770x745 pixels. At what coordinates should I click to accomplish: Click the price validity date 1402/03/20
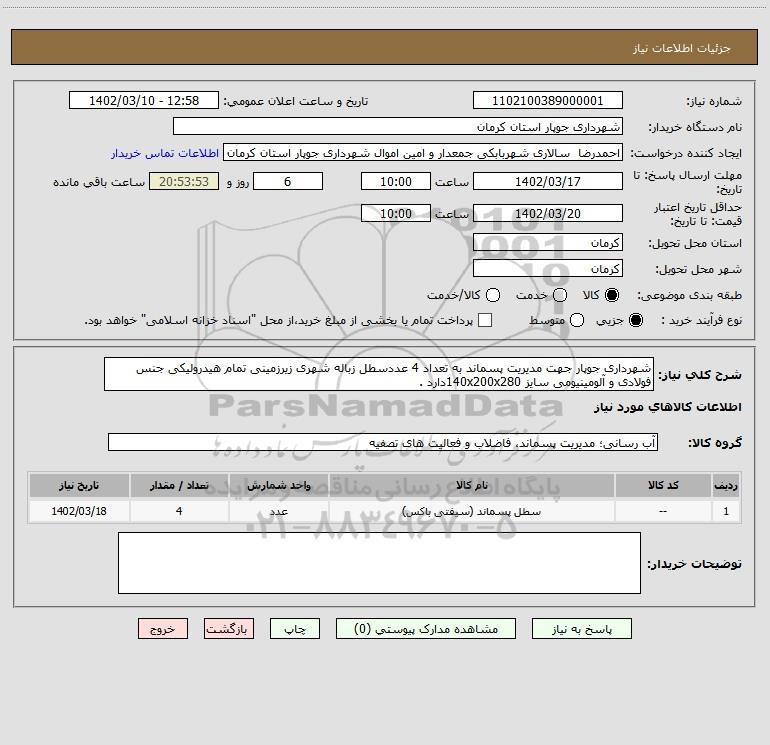(x=548, y=213)
